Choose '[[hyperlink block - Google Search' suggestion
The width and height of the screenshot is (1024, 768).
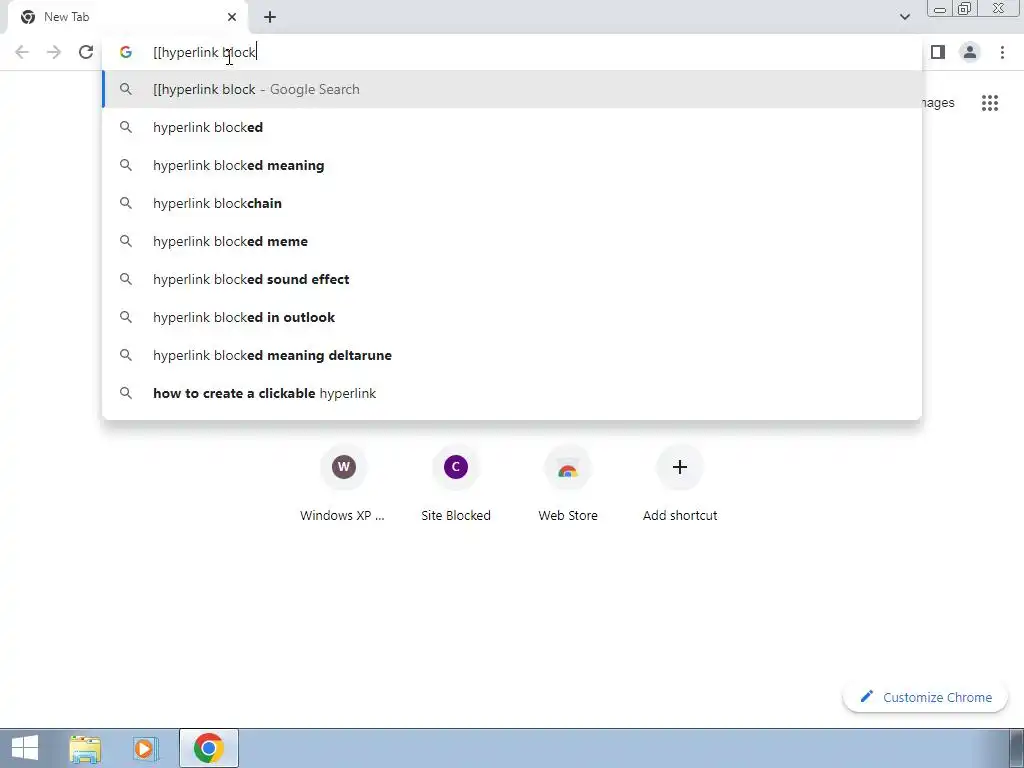coord(512,89)
